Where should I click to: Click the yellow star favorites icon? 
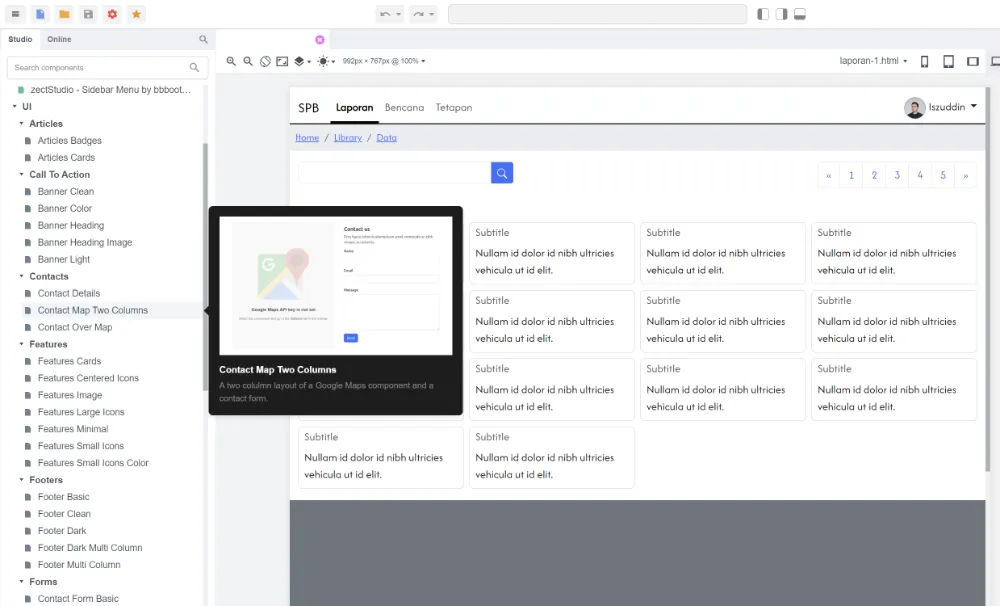tap(134, 14)
